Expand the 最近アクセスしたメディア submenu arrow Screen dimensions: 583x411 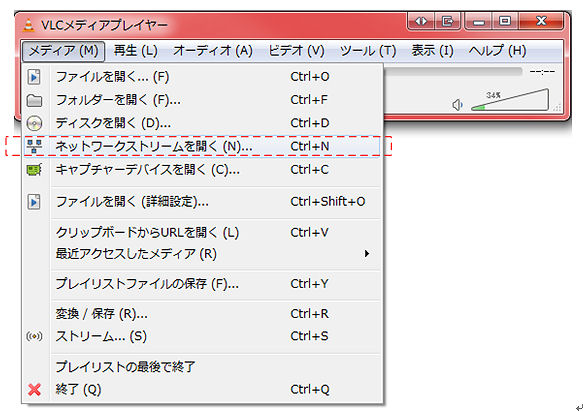pyautogui.click(x=367, y=254)
